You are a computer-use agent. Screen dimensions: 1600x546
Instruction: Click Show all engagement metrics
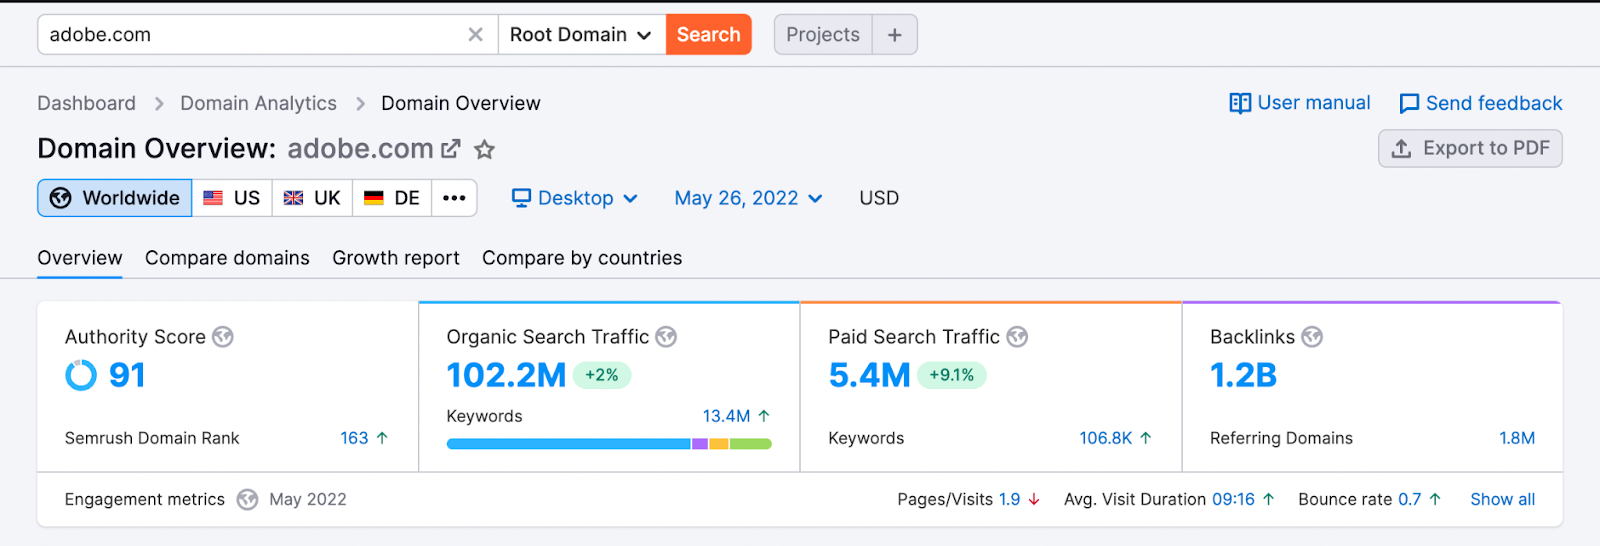1502,499
